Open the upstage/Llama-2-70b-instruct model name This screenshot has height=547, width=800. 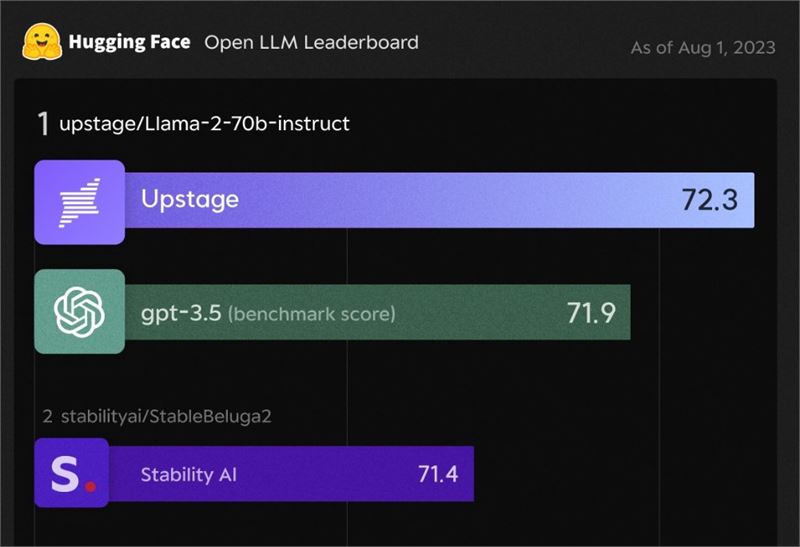204,123
